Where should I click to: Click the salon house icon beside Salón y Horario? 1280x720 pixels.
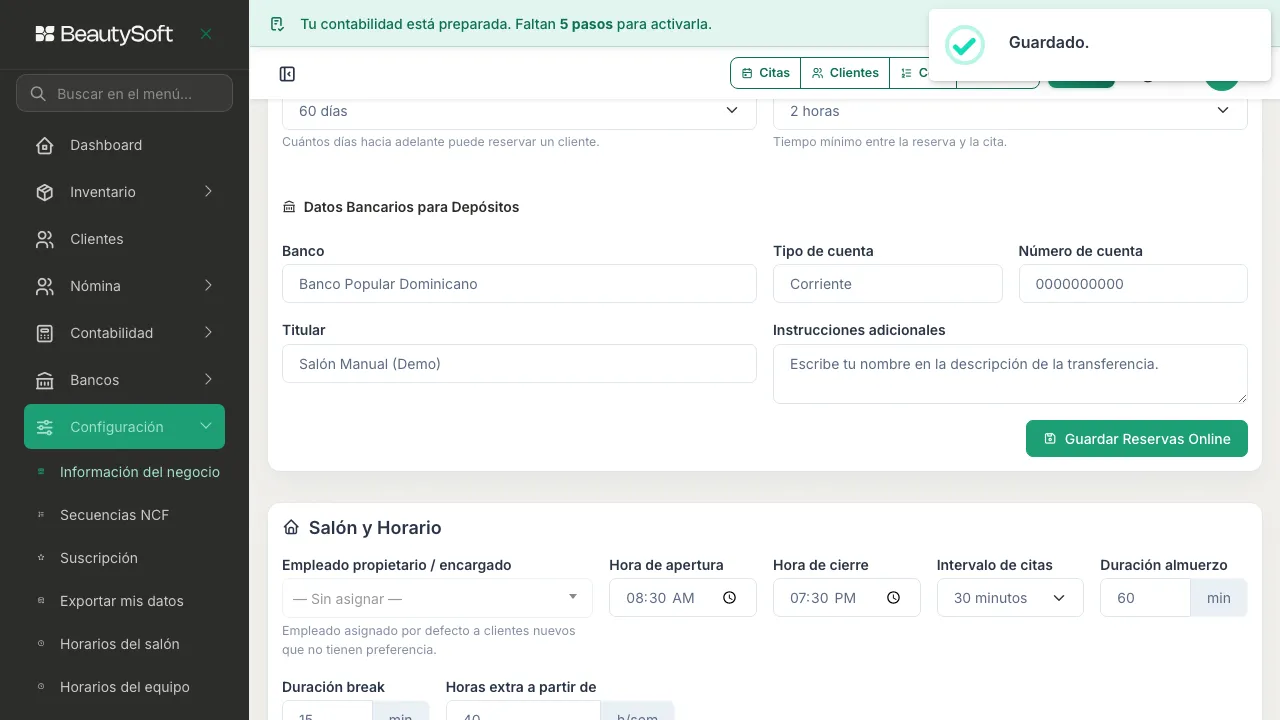(291, 527)
